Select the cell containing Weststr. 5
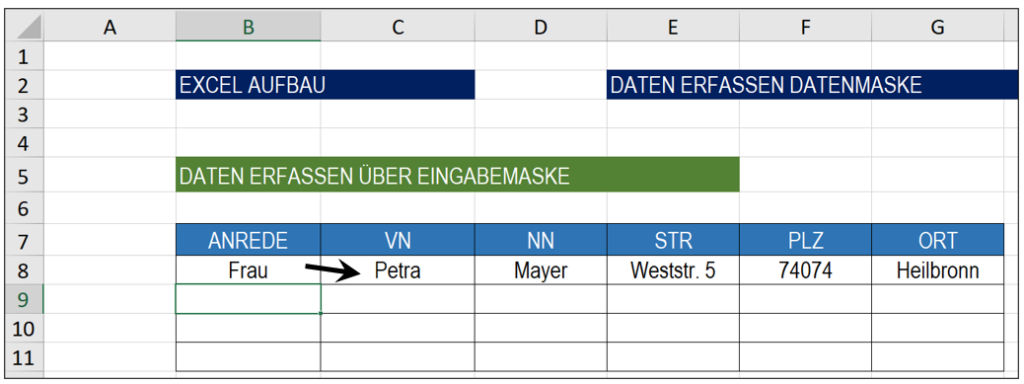 tap(673, 270)
